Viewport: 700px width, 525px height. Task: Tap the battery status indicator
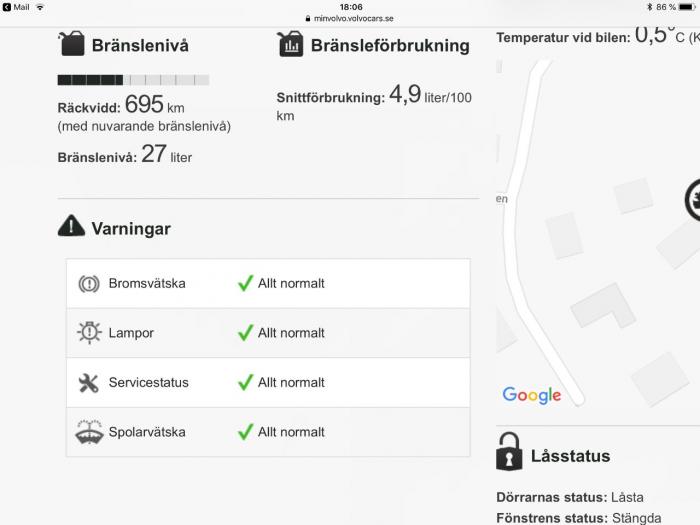click(x=688, y=7)
